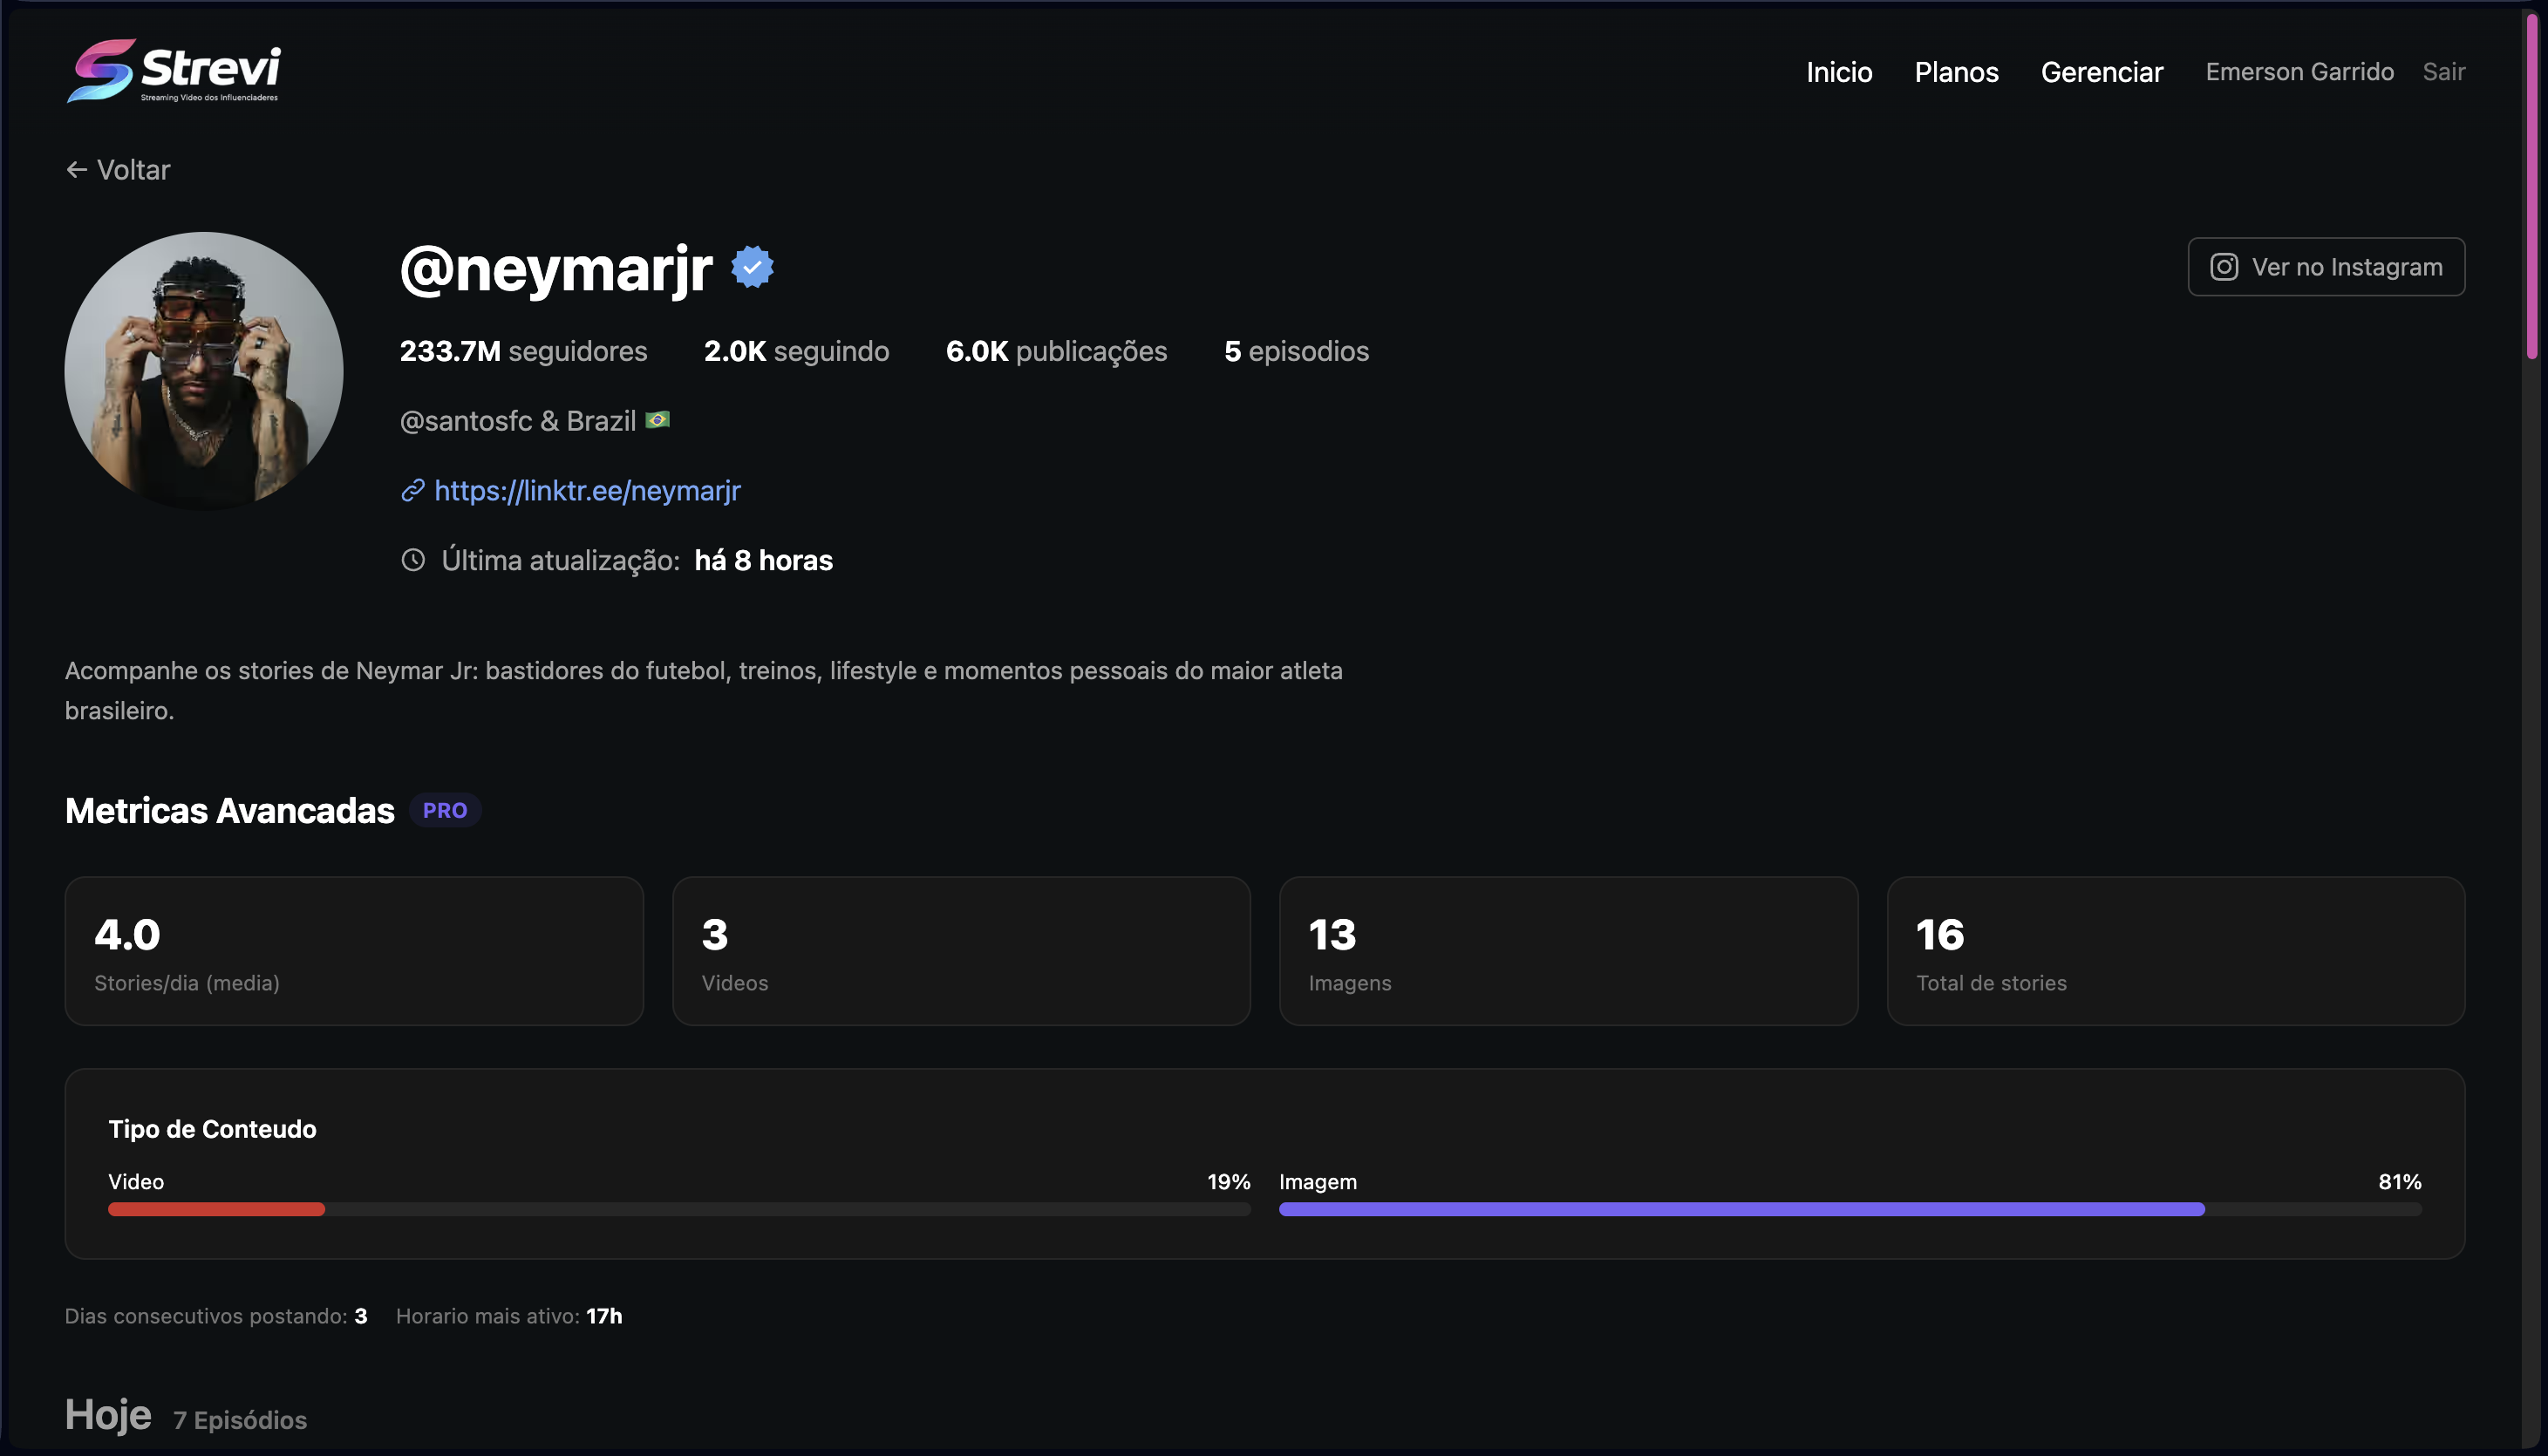Click the back arrow icon

76,170
